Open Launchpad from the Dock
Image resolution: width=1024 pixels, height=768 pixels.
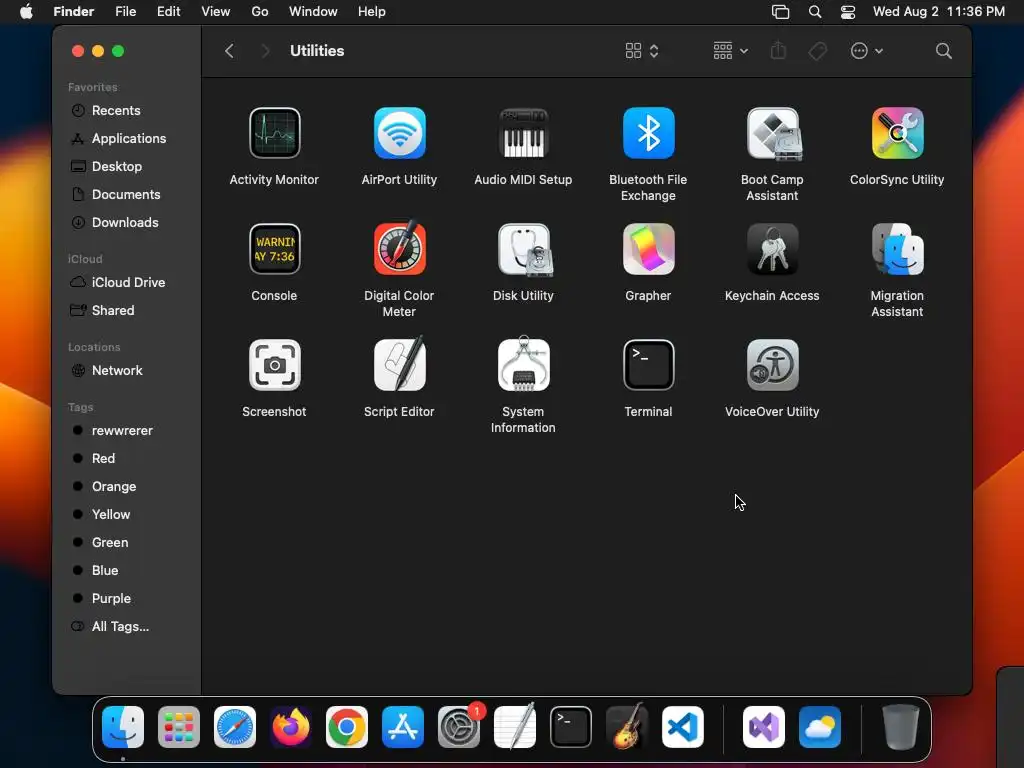179,727
